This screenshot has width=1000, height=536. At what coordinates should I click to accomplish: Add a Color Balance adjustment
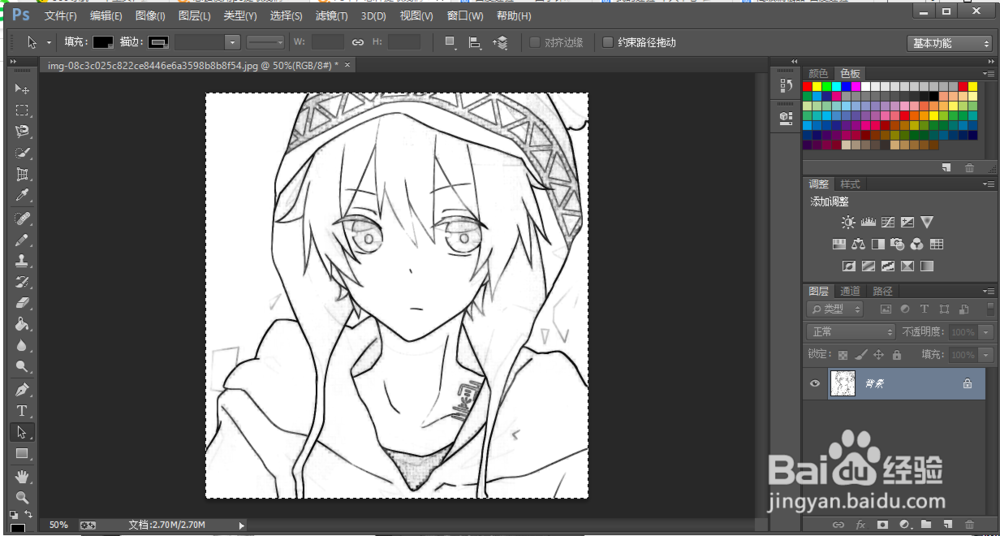(x=858, y=244)
